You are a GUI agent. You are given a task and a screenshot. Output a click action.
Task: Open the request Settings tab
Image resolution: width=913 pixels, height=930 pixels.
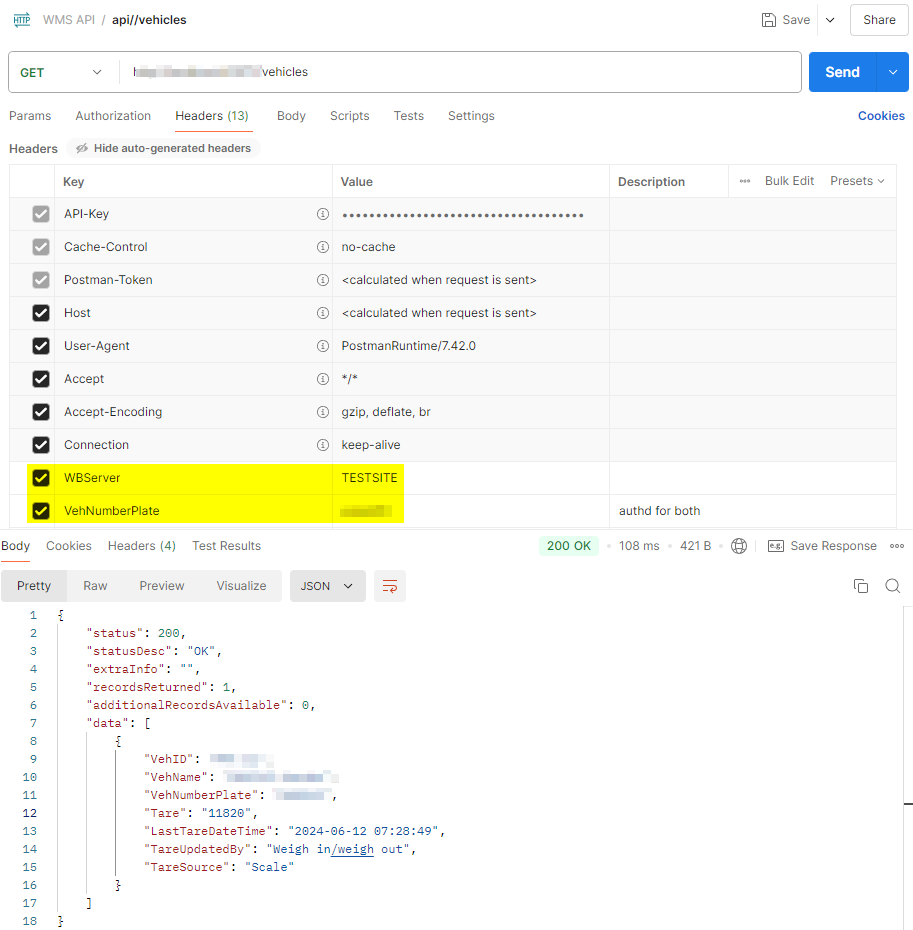coord(471,116)
